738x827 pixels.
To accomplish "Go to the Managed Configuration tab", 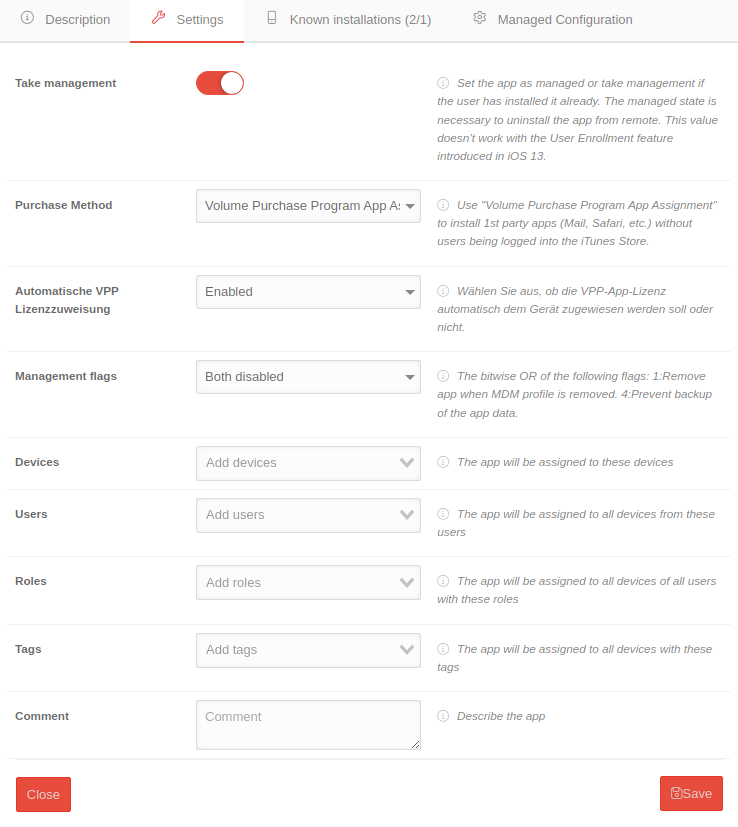I will click(553, 20).
